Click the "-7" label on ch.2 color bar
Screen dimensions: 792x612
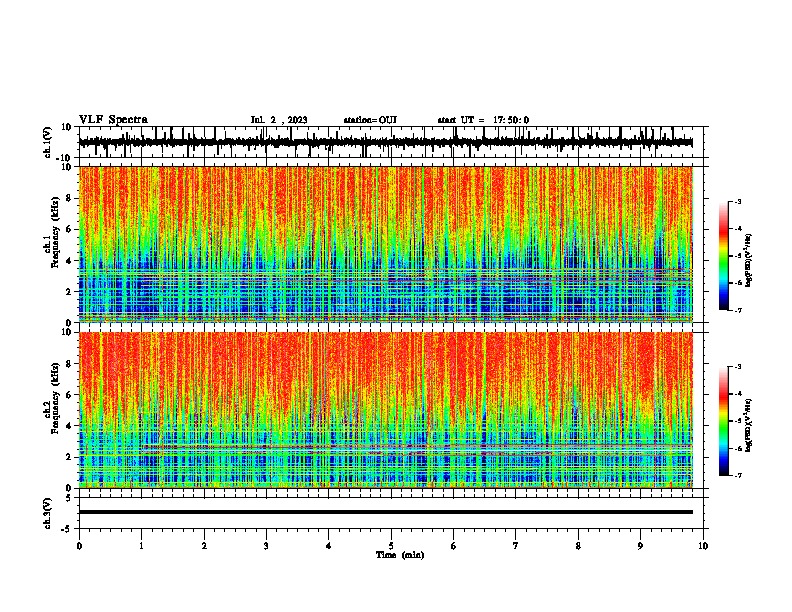738,475
